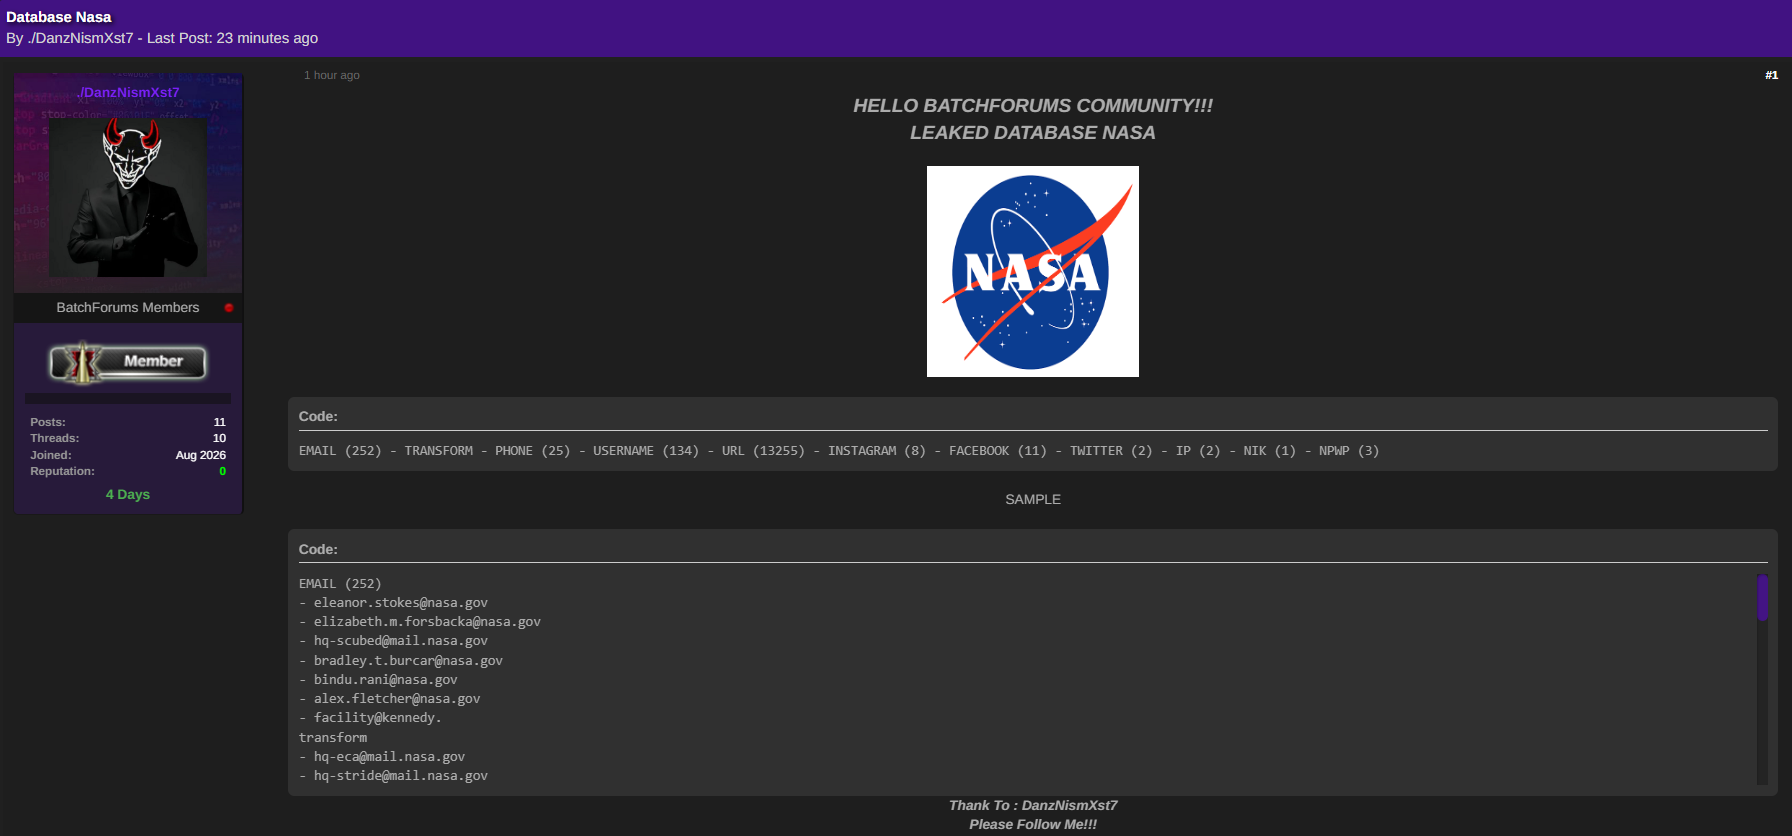Click the 'transform' line in the sample code

tap(333, 738)
